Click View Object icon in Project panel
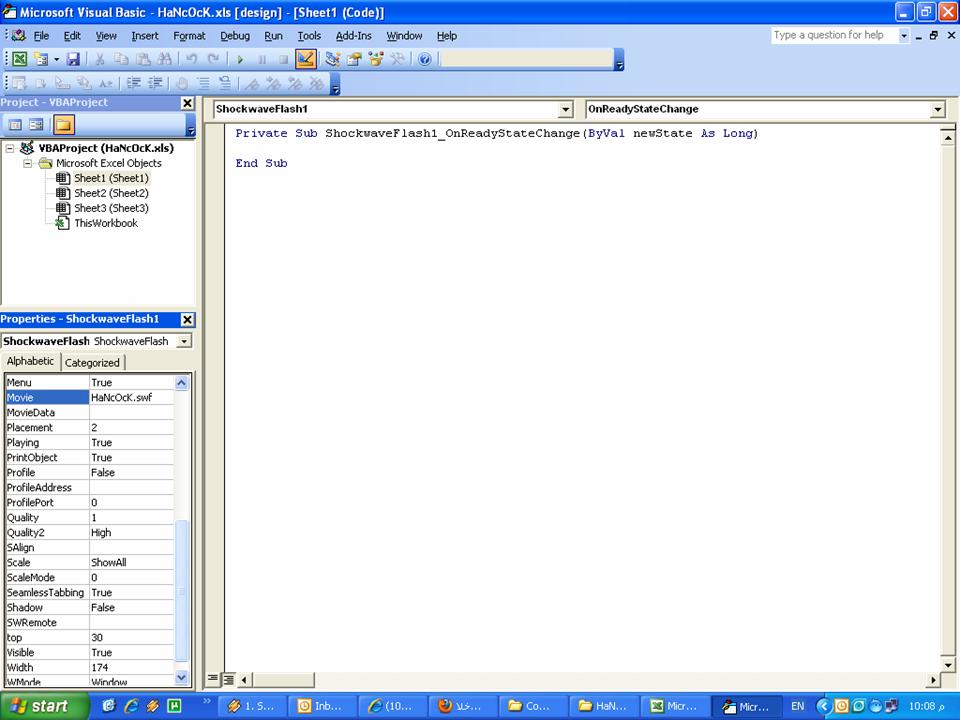 [x=36, y=125]
